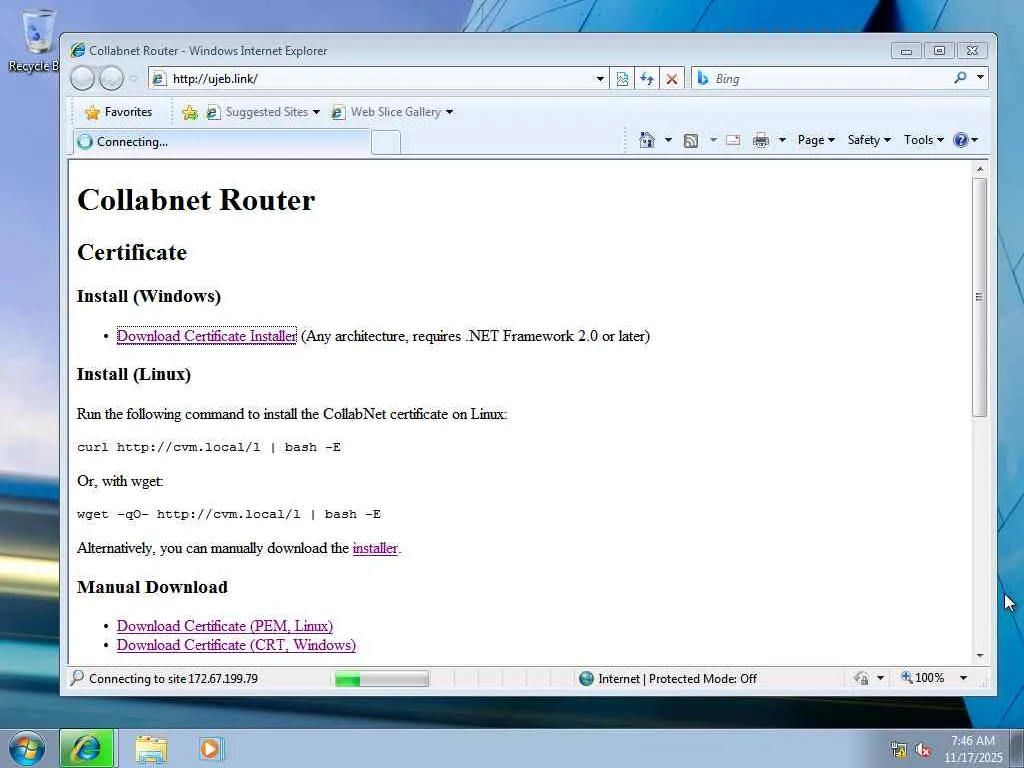Open search provider dropdown arrow
The height and width of the screenshot is (768, 1024).
[x=980, y=78]
